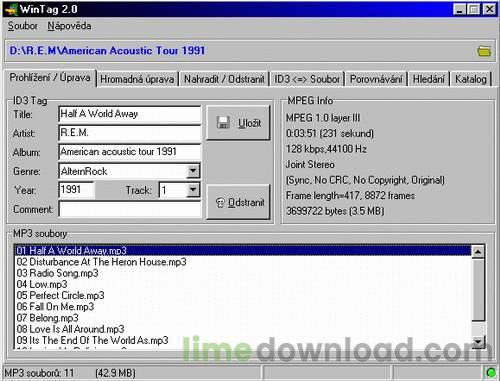Click the D:\R.E.M\American Acoustic Tour 1991 path
This screenshot has width=500, height=381.
click(107, 51)
